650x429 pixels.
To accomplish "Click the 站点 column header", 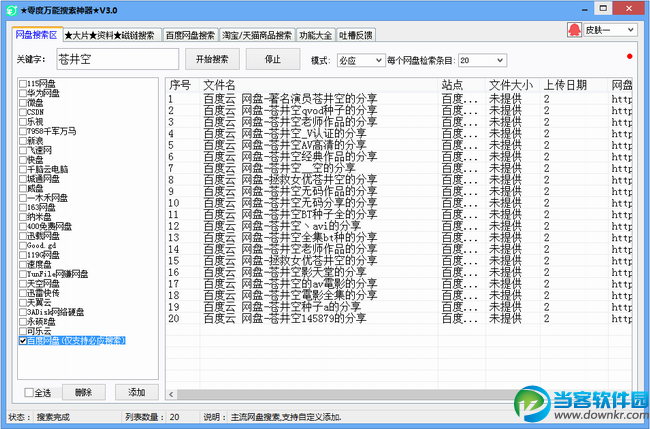I will pyautogui.click(x=461, y=85).
